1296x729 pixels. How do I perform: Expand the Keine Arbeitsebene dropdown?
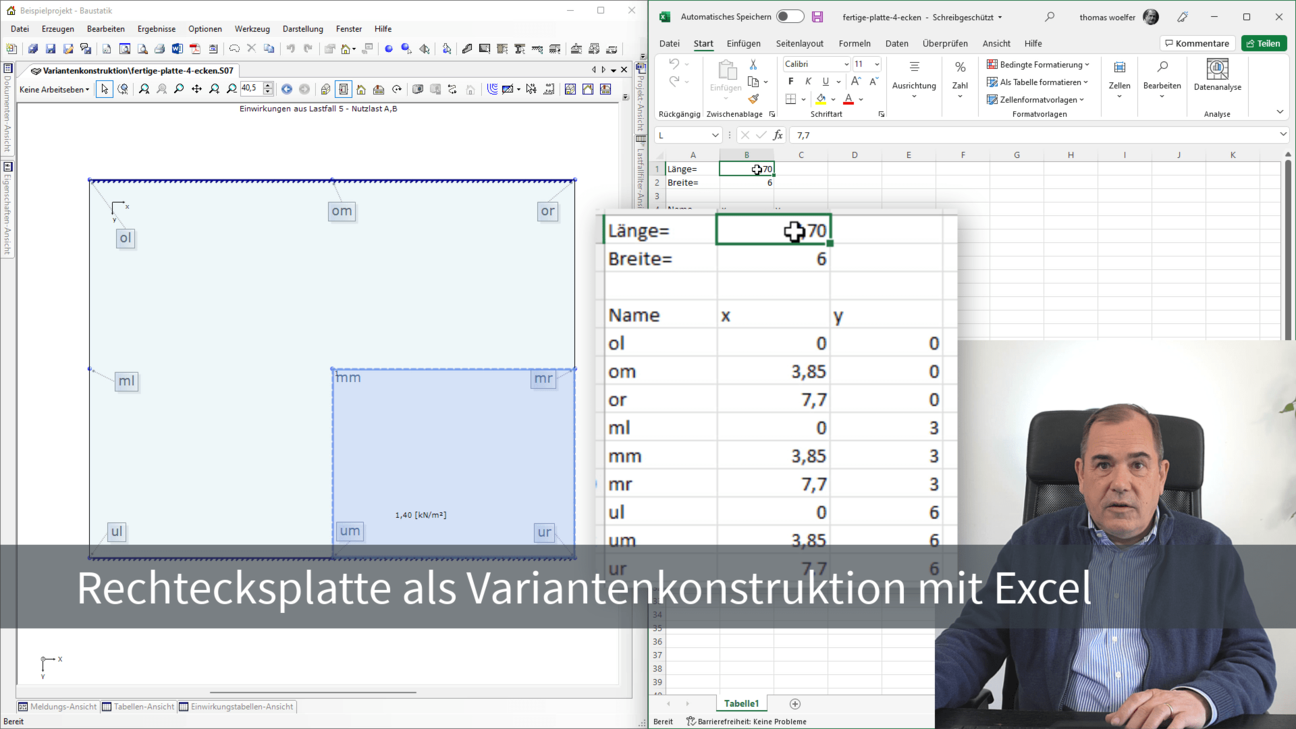55,89
